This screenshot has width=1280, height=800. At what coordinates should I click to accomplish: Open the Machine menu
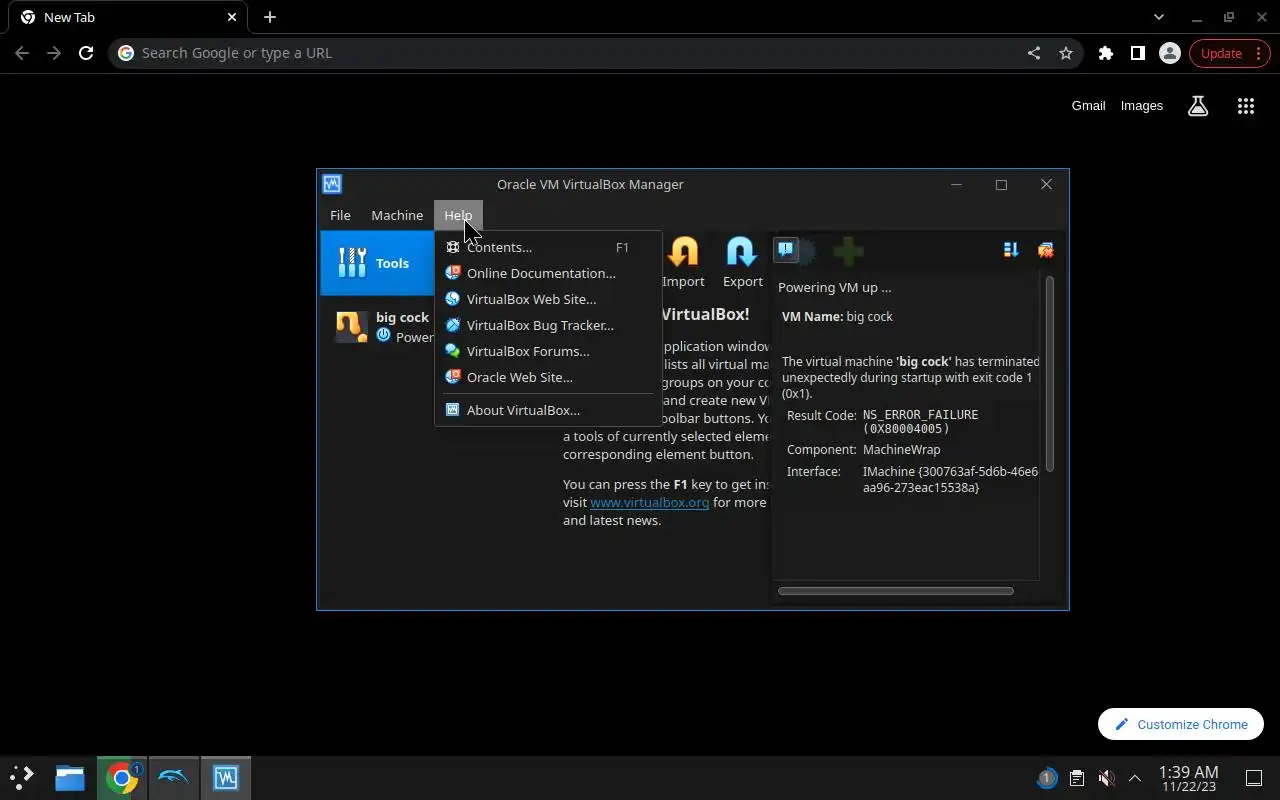pos(397,215)
